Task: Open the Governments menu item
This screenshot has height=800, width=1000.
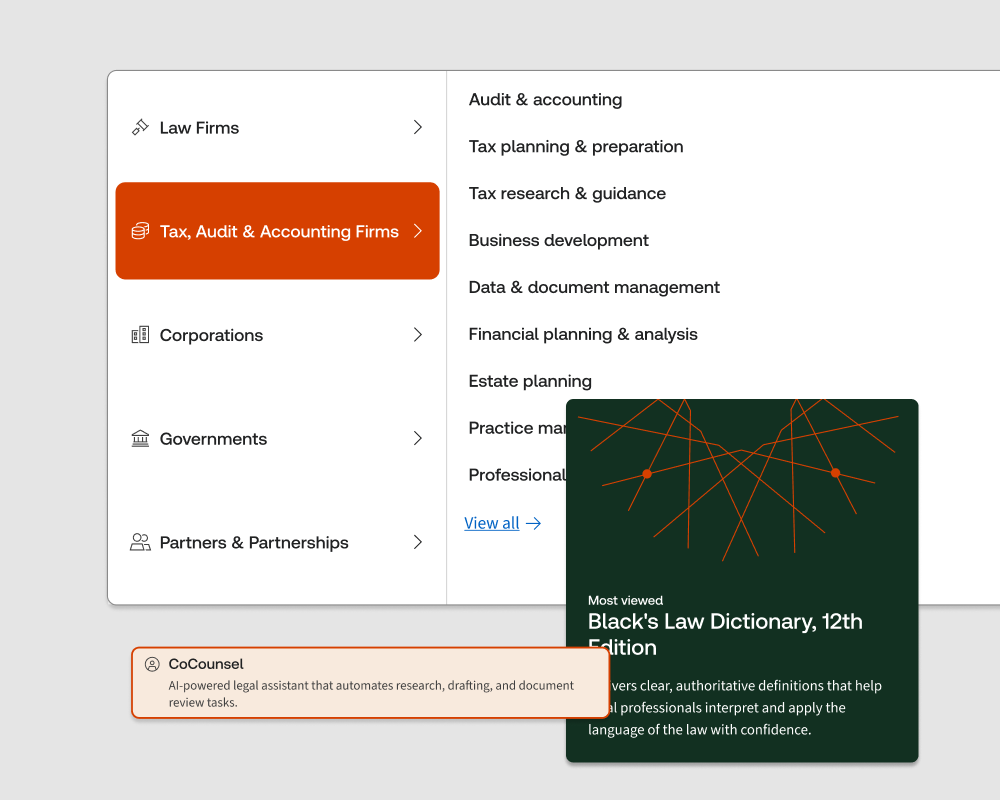Action: pos(277,438)
